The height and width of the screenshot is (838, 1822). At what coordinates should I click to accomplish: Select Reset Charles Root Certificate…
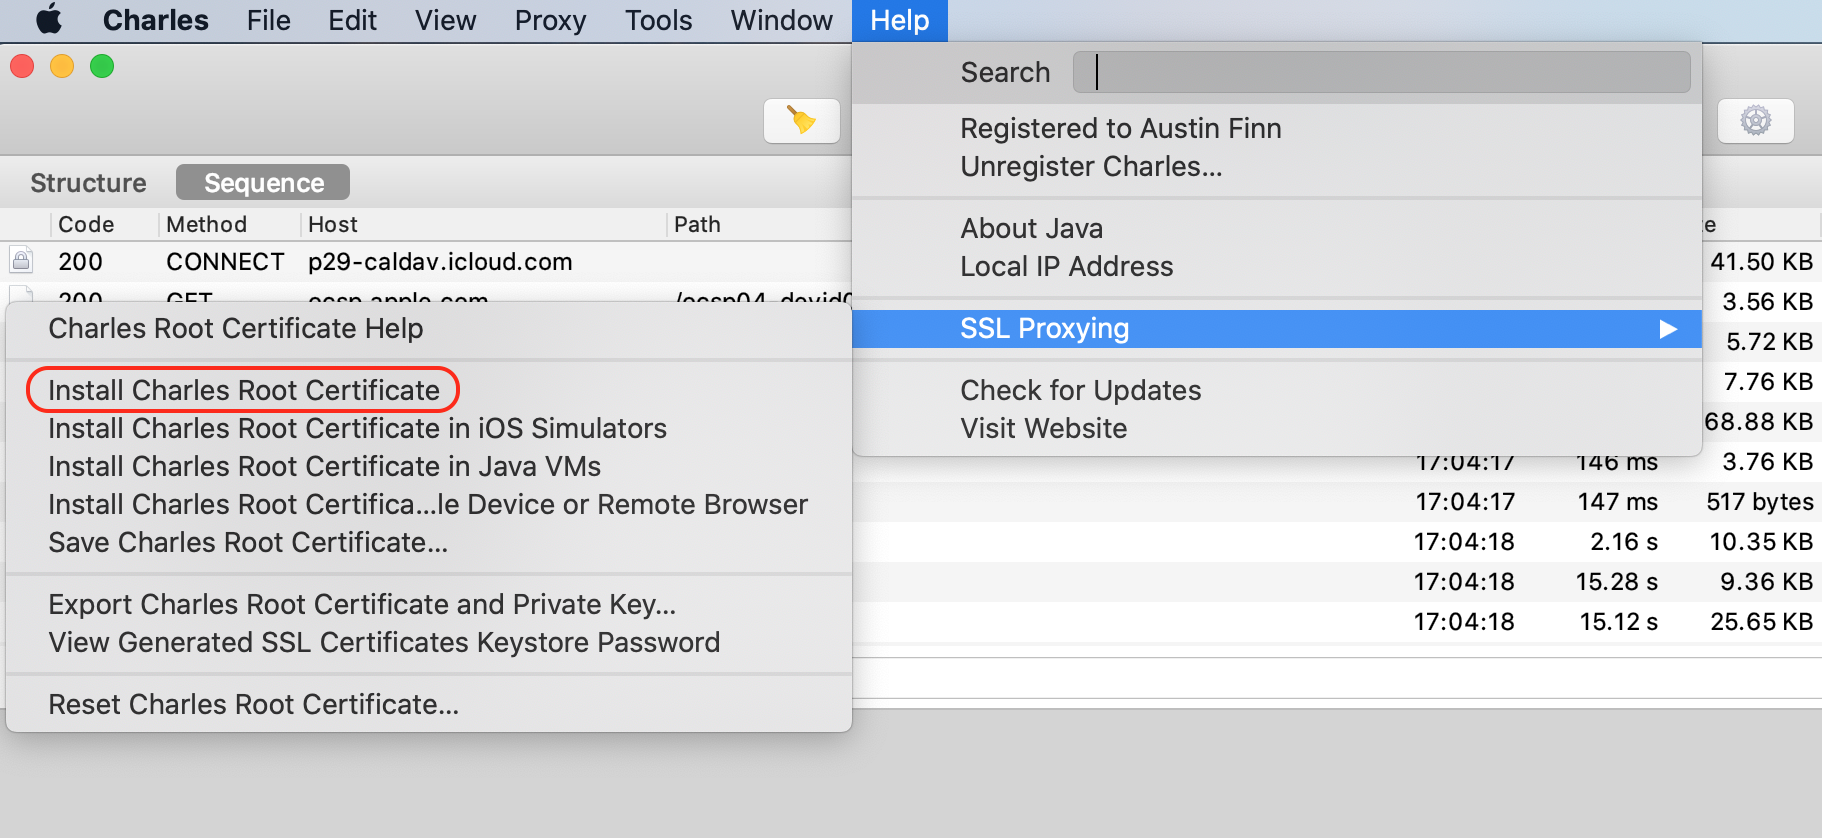(x=428, y=704)
